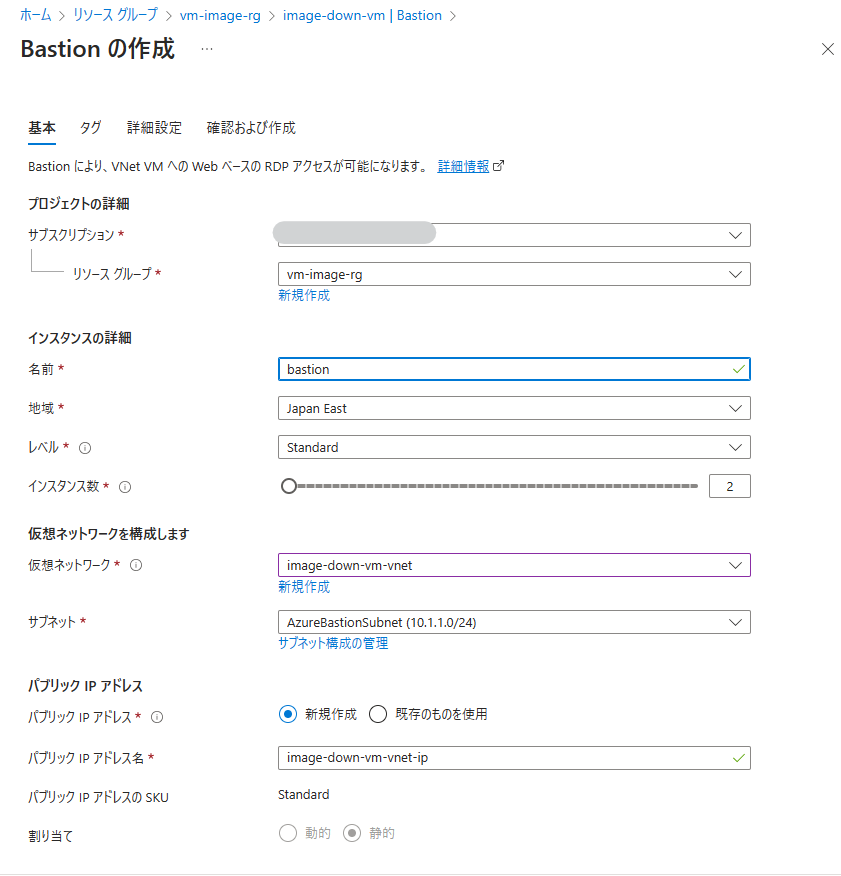Screen dimensions: 841x876
Task: Open the ellipsis more options menu
Action: 207,49
